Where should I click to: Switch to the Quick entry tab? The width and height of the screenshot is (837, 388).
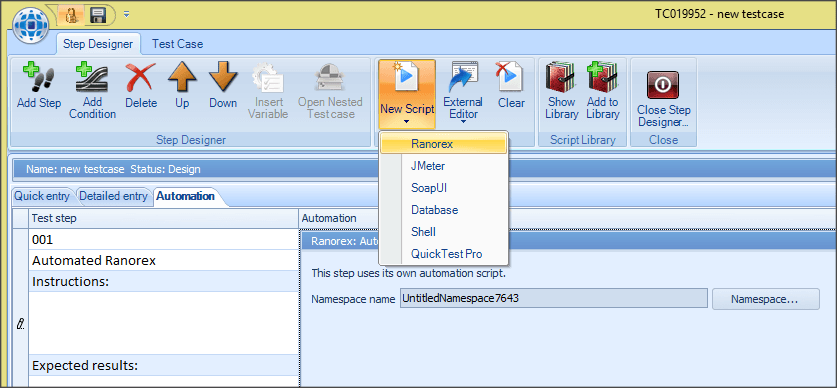(x=42, y=196)
